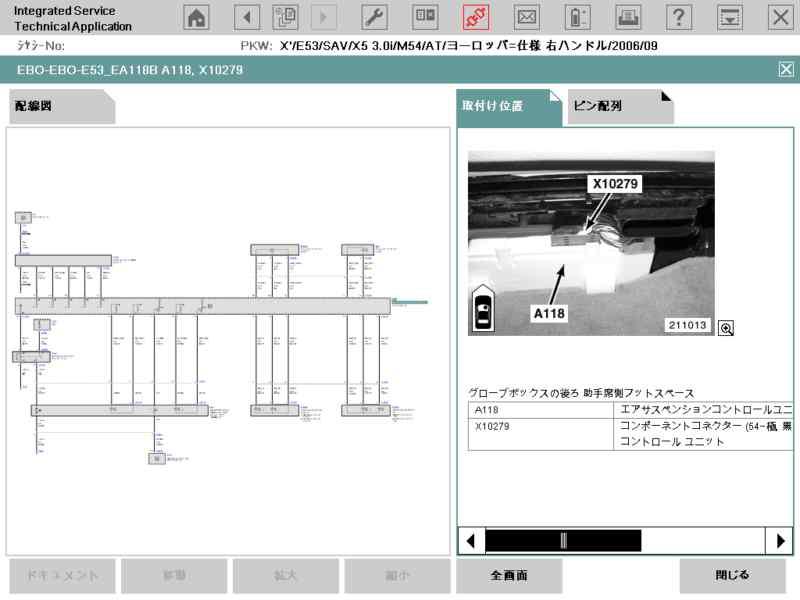Open the toolbar dropdown menu icon
800x600 pixels.
(731, 17)
